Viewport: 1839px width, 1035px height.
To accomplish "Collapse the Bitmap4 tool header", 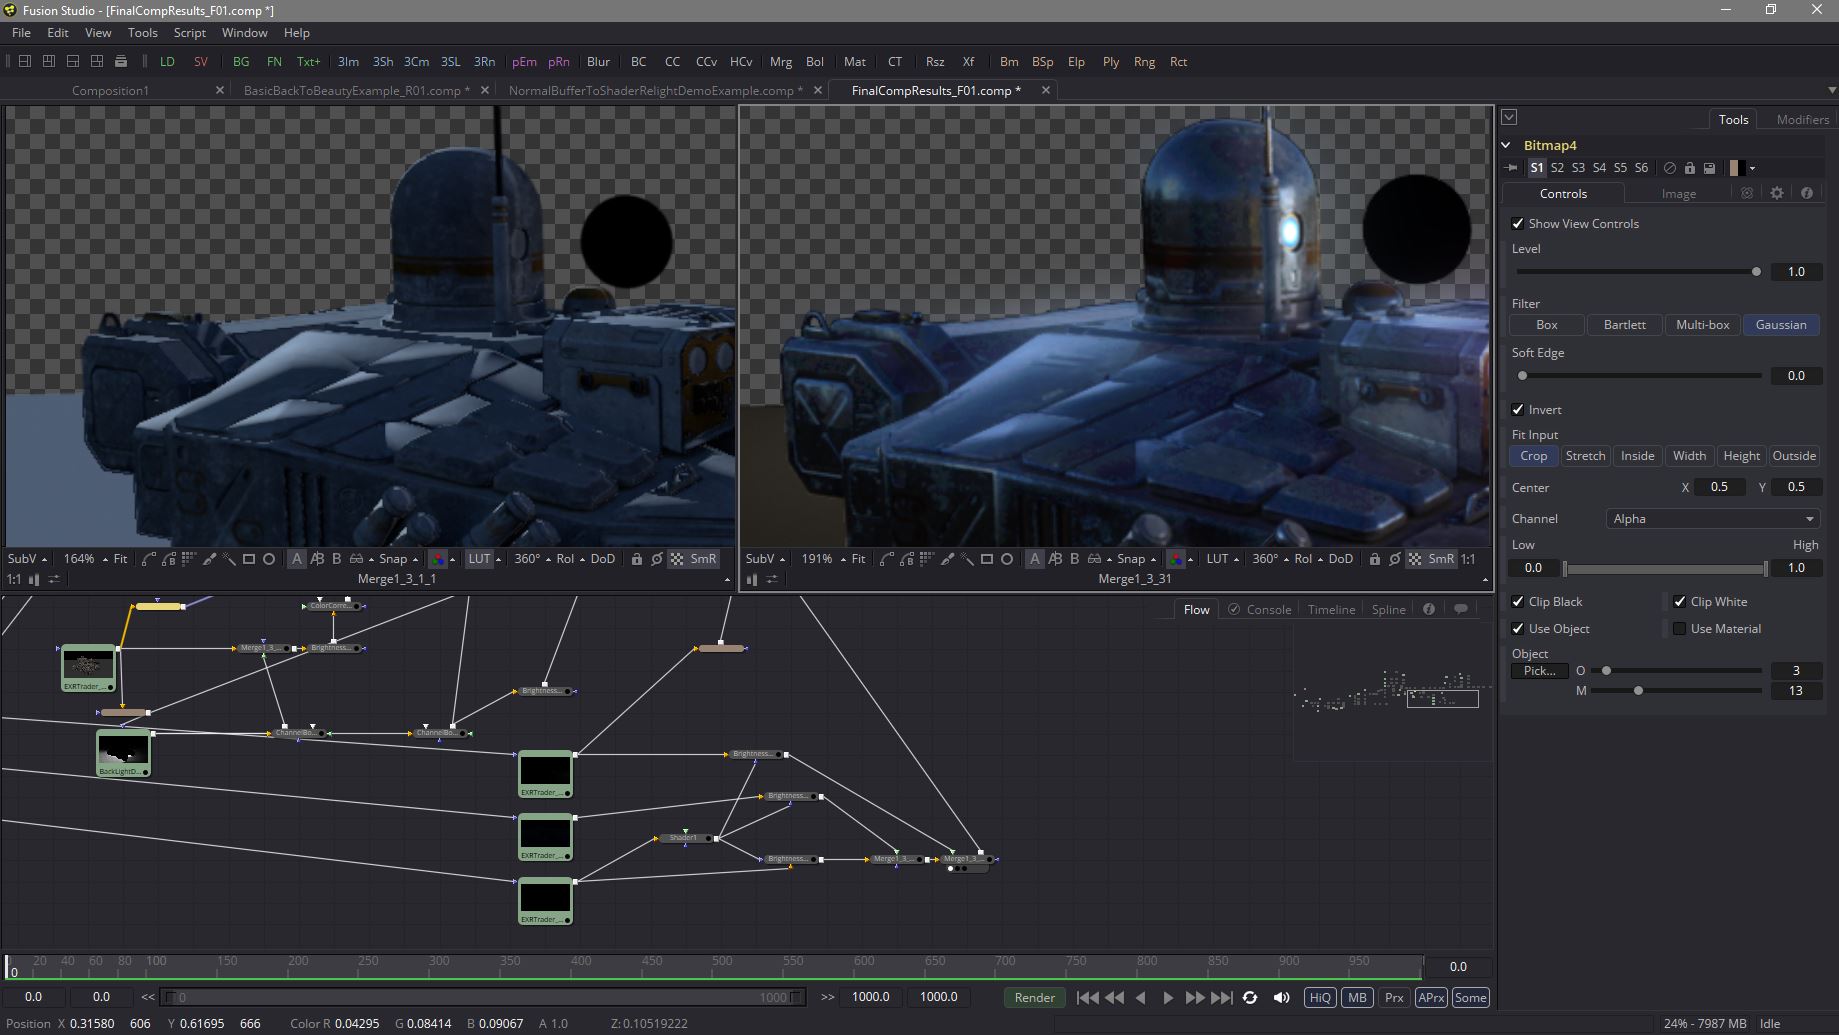I will 1507,145.
